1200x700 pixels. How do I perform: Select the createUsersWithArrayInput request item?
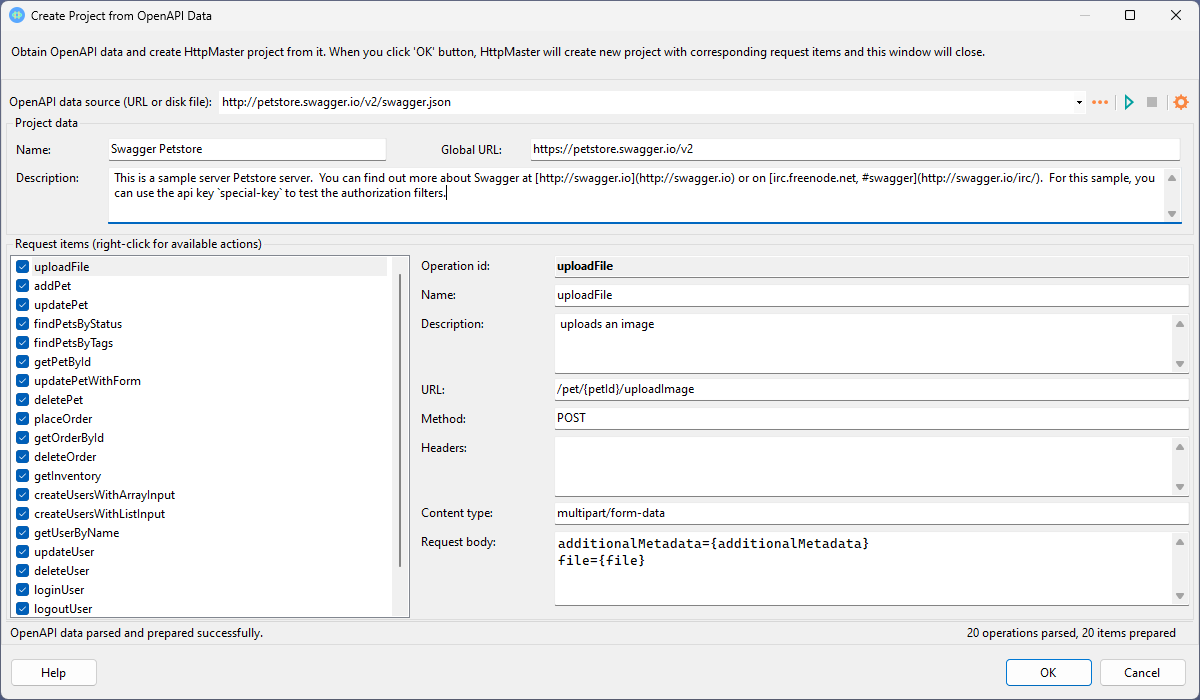104,495
